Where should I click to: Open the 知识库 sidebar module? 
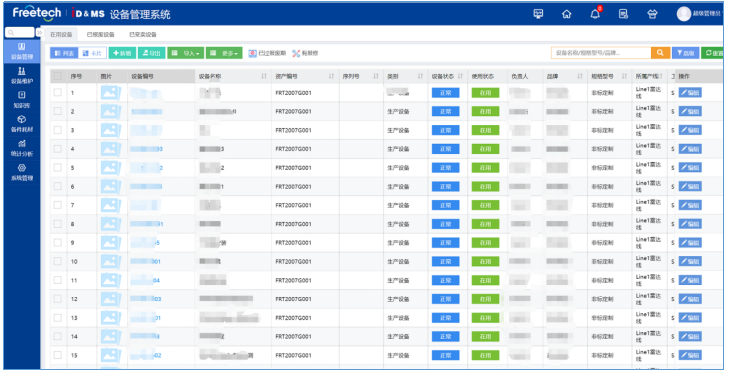(x=22, y=100)
